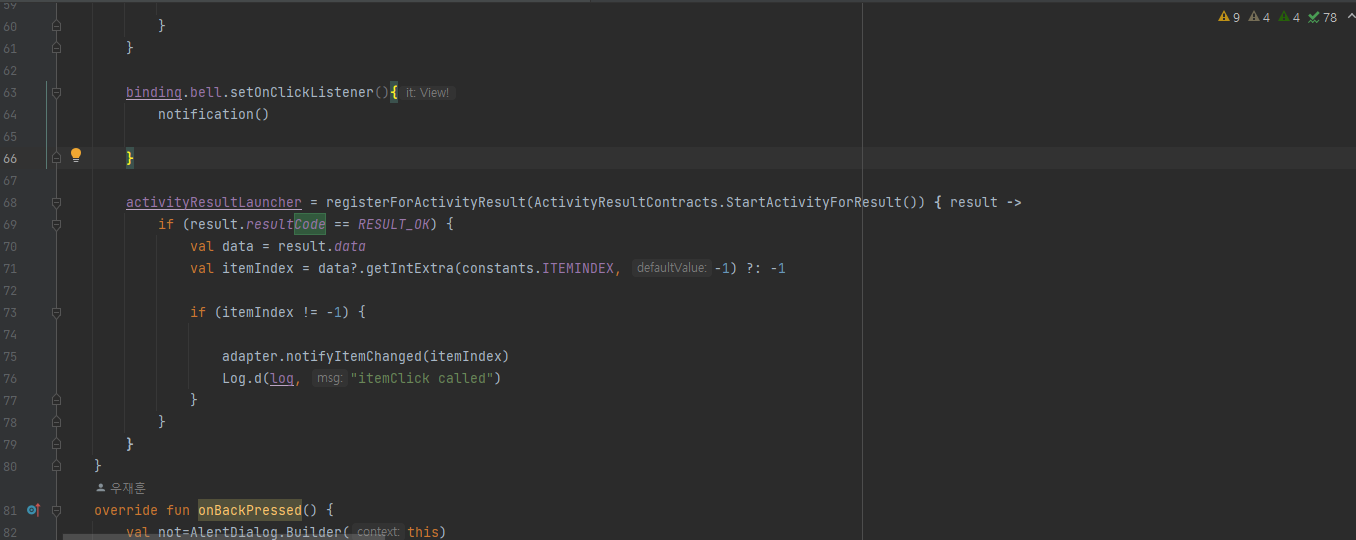
Task: Click highlighted 'resultCode' property on line 69
Action: click(x=286, y=224)
